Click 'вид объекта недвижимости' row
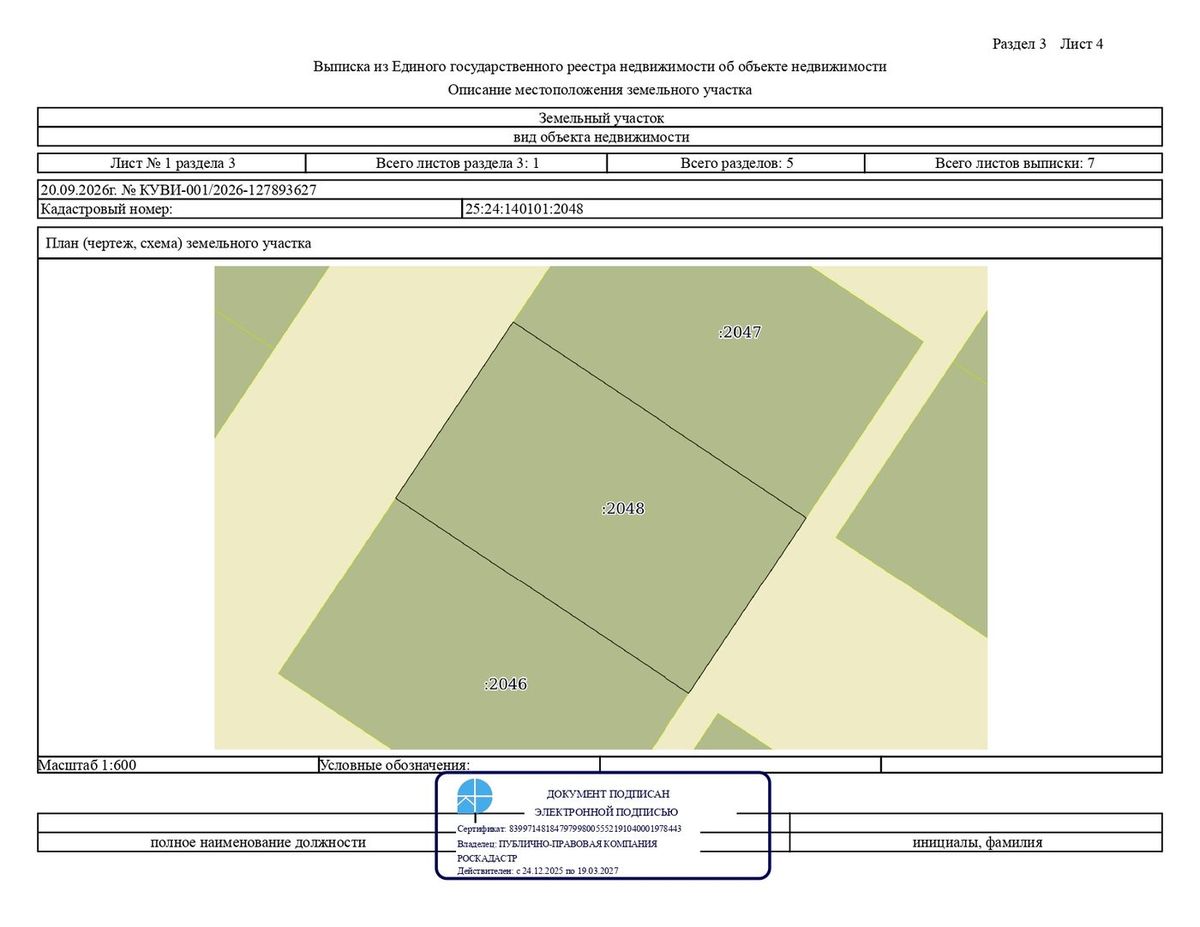The width and height of the screenshot is (1200, 927). [x=600, y=137]
